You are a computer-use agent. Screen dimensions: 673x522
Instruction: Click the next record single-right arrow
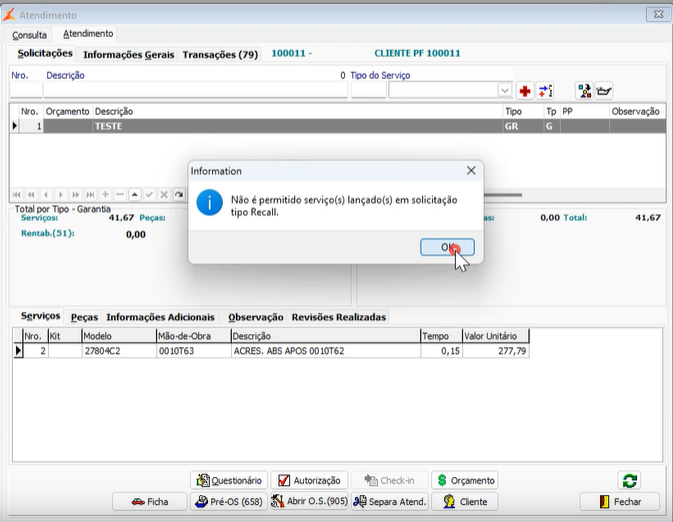tap(61, 195)
